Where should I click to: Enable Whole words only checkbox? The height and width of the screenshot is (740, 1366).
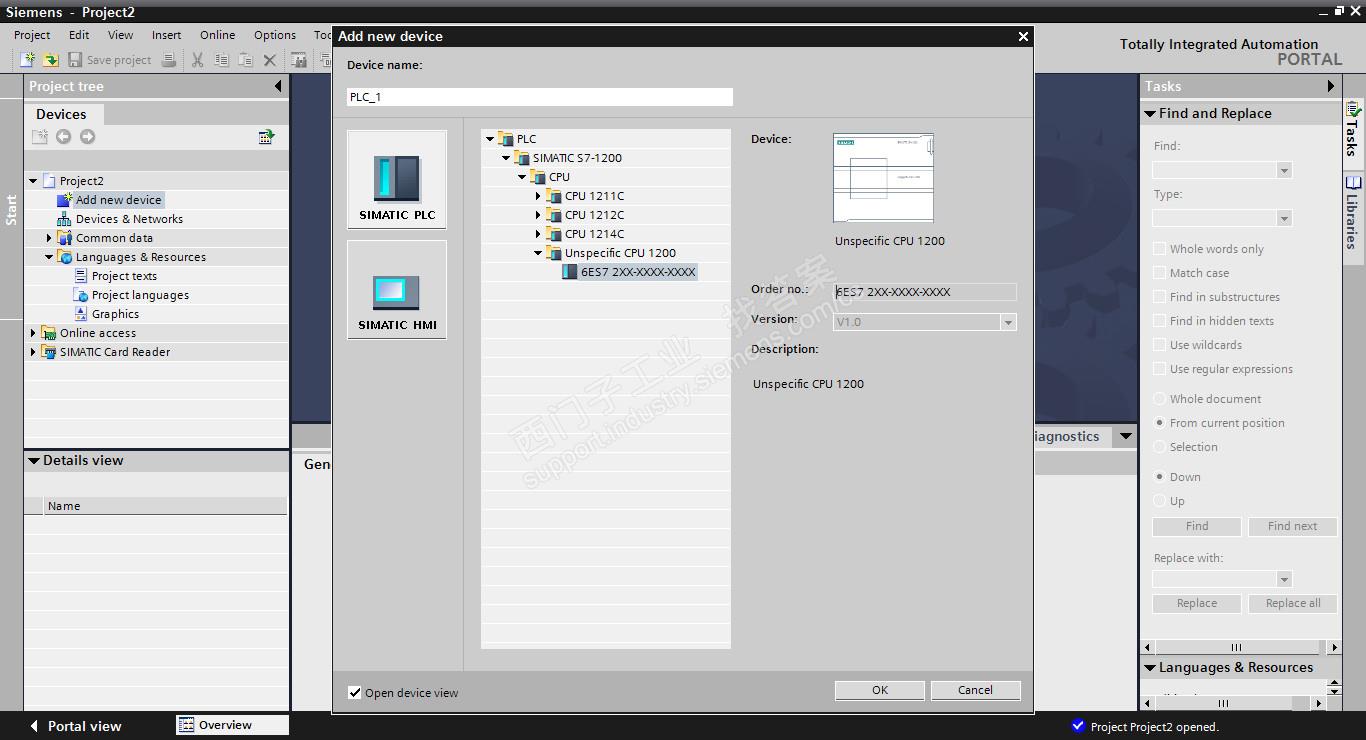coord(1159,249)
